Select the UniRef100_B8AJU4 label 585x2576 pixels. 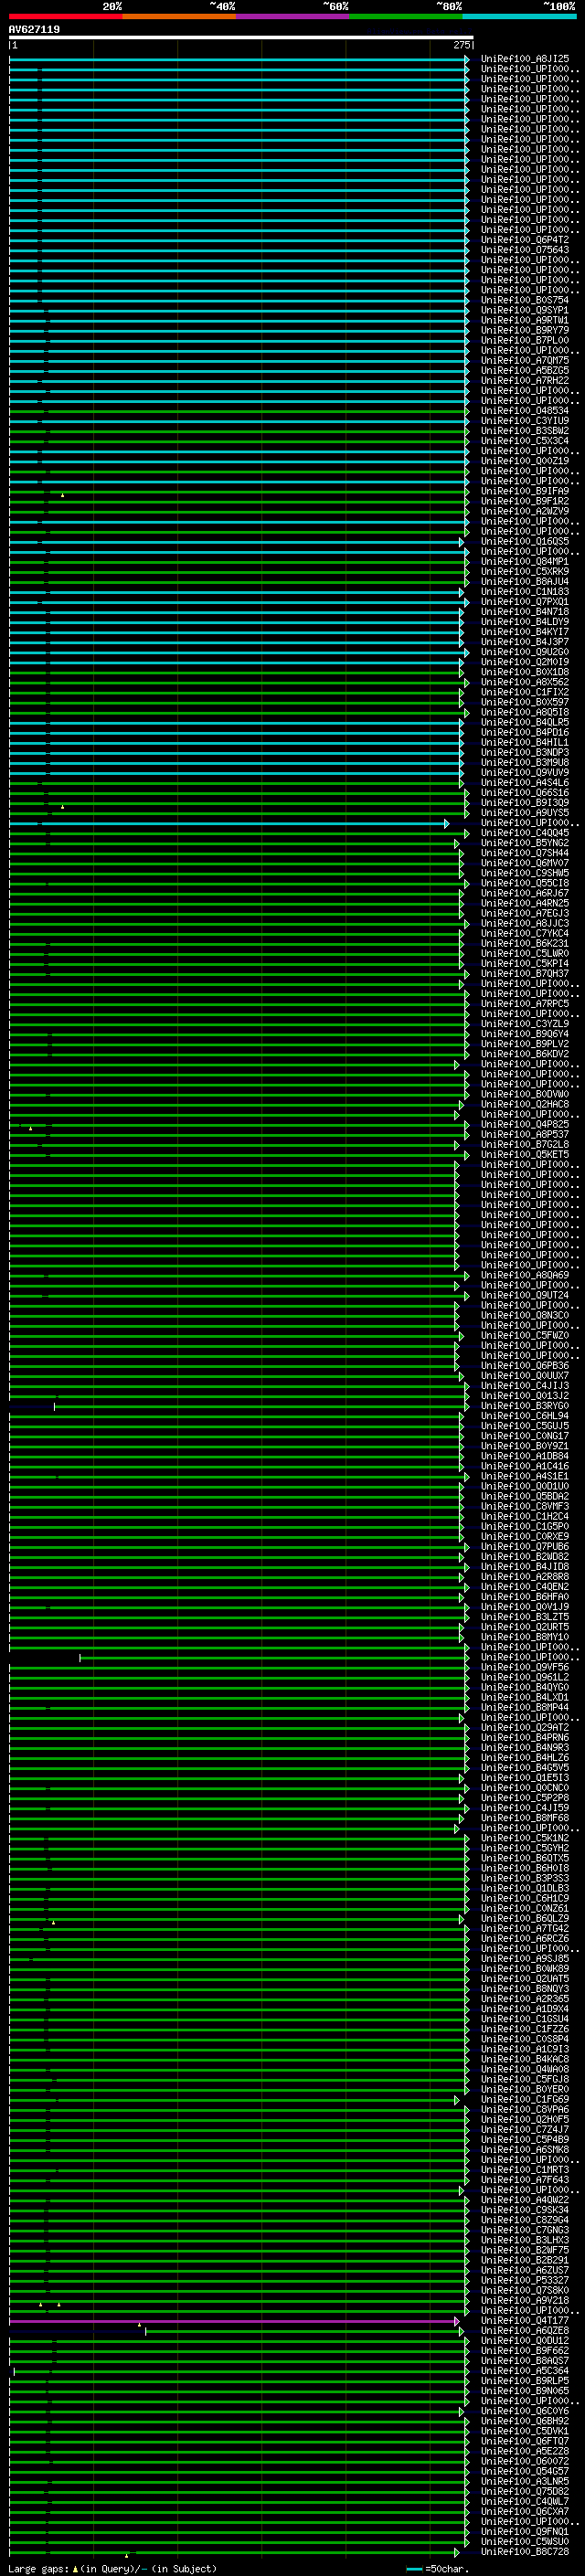coord(525,581)
